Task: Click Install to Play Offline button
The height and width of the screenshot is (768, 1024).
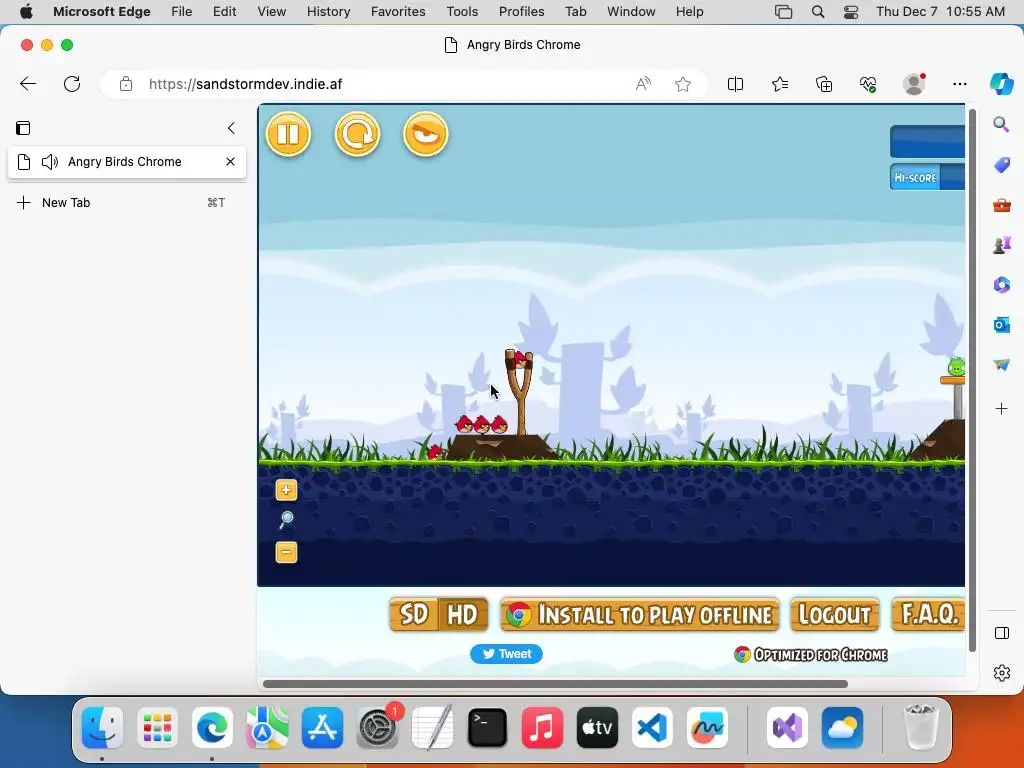Action: [639, 615]
